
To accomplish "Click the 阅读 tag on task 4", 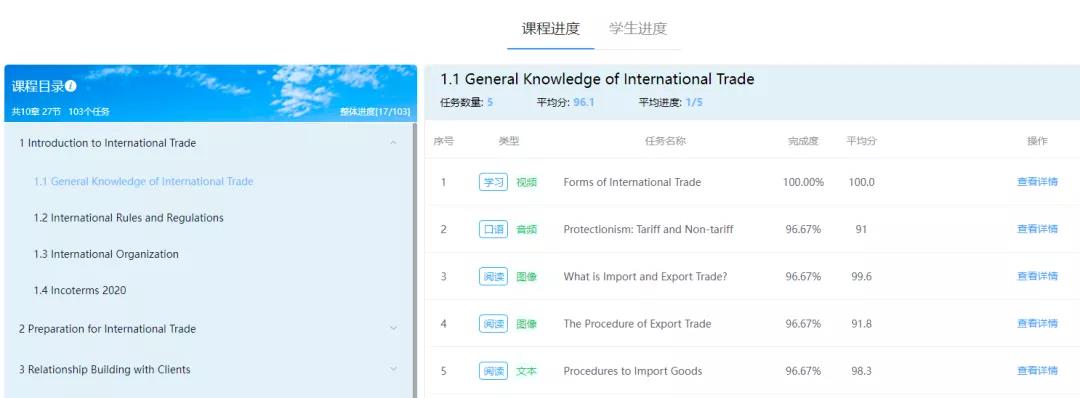I will click(x=493, y=324).
